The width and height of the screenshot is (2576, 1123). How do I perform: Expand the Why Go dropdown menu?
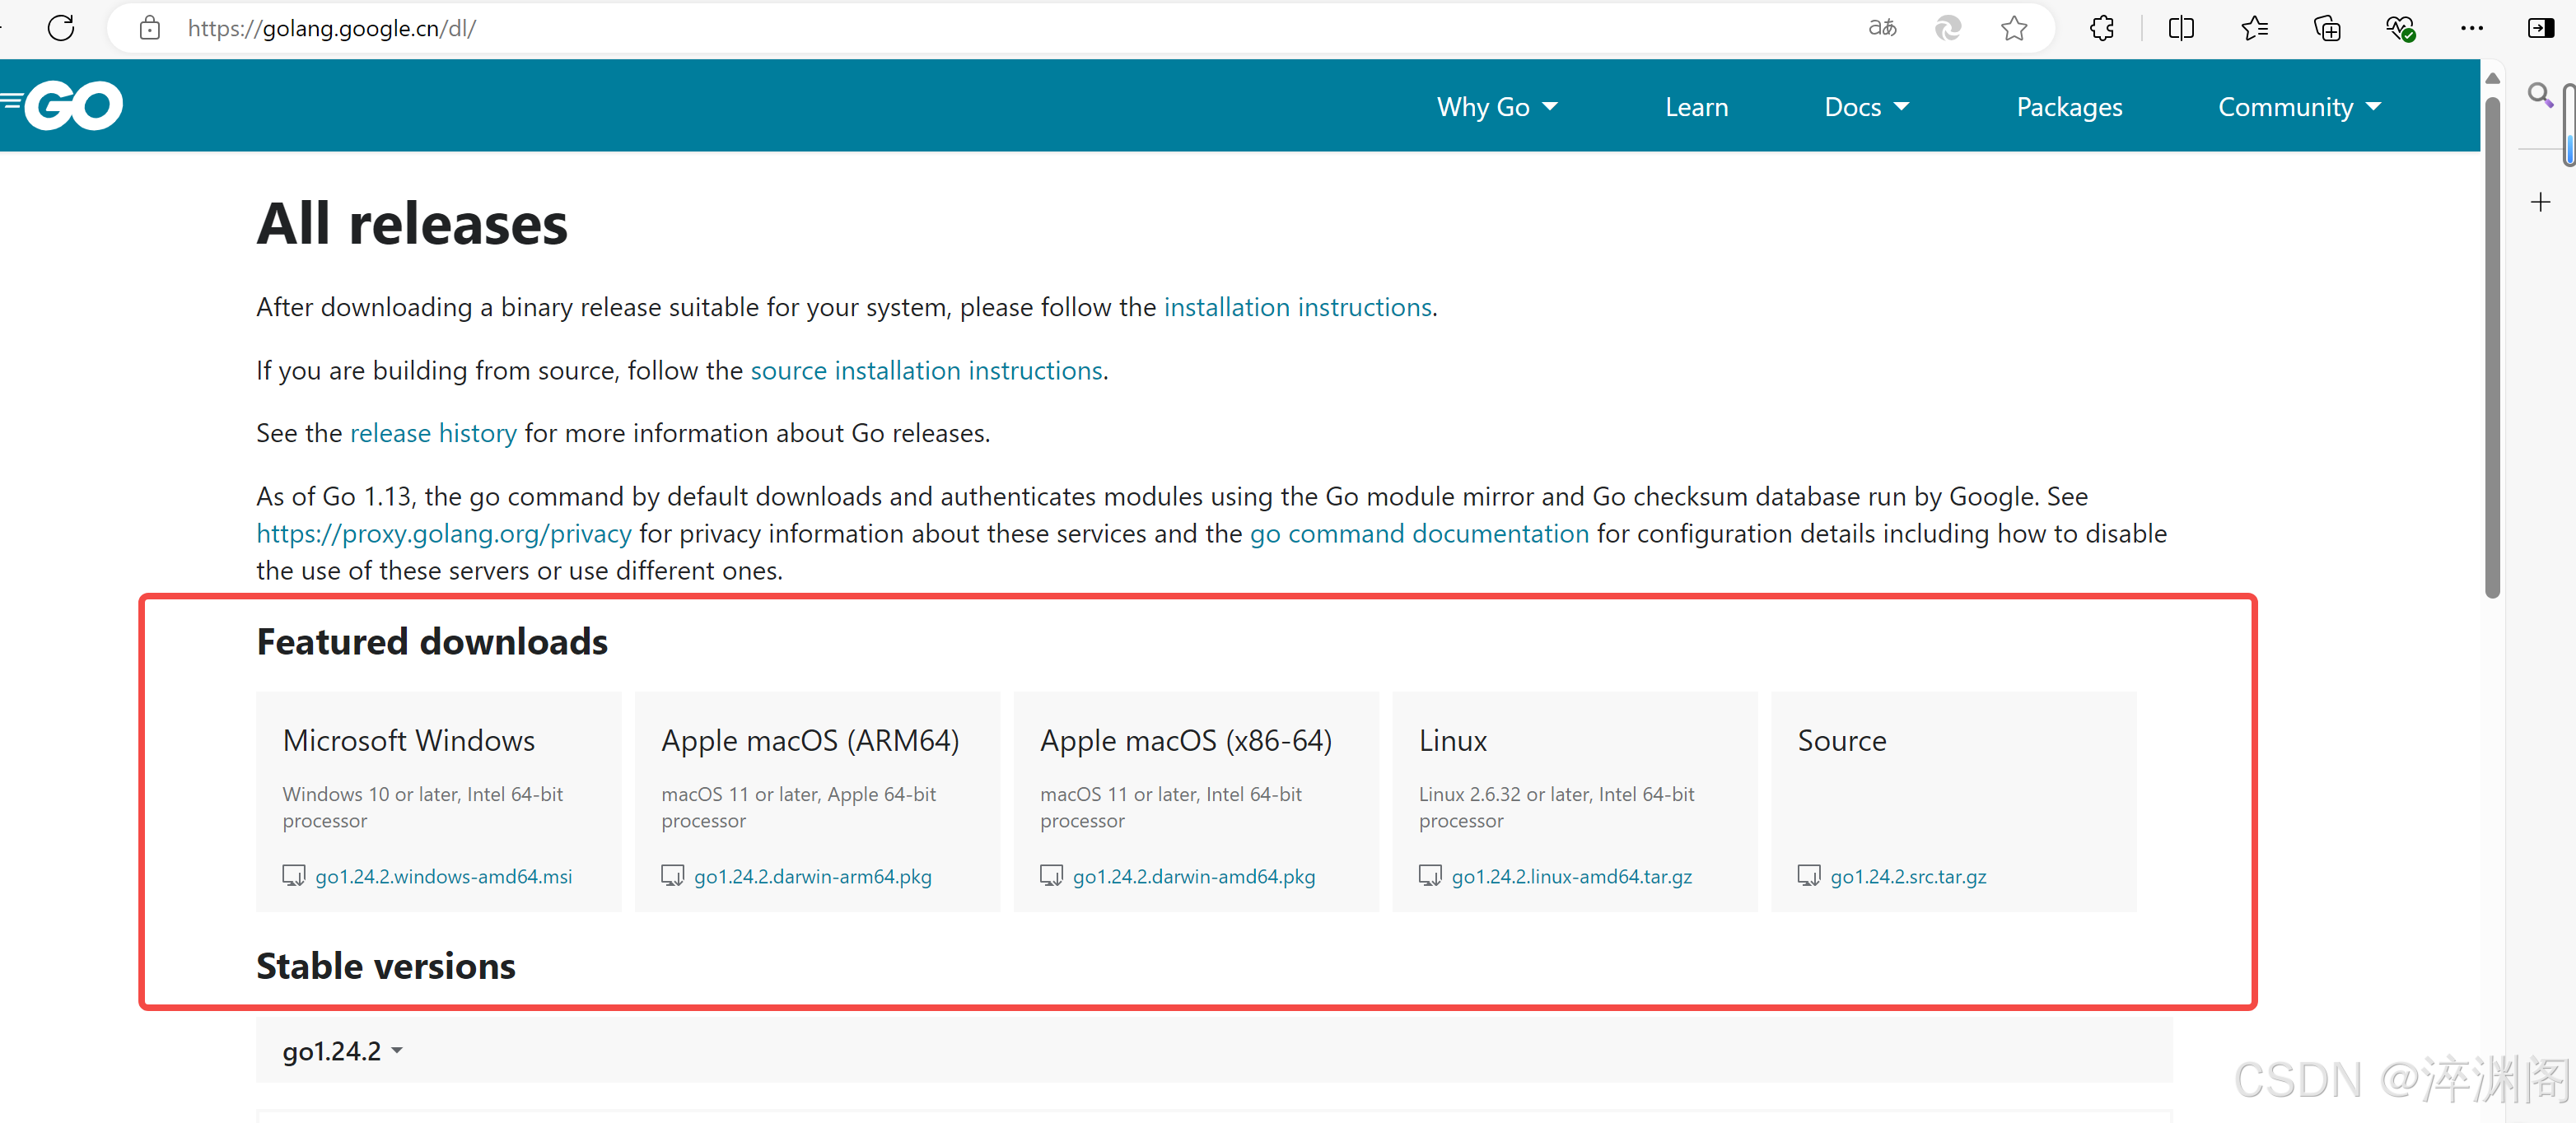[1497, 107]
